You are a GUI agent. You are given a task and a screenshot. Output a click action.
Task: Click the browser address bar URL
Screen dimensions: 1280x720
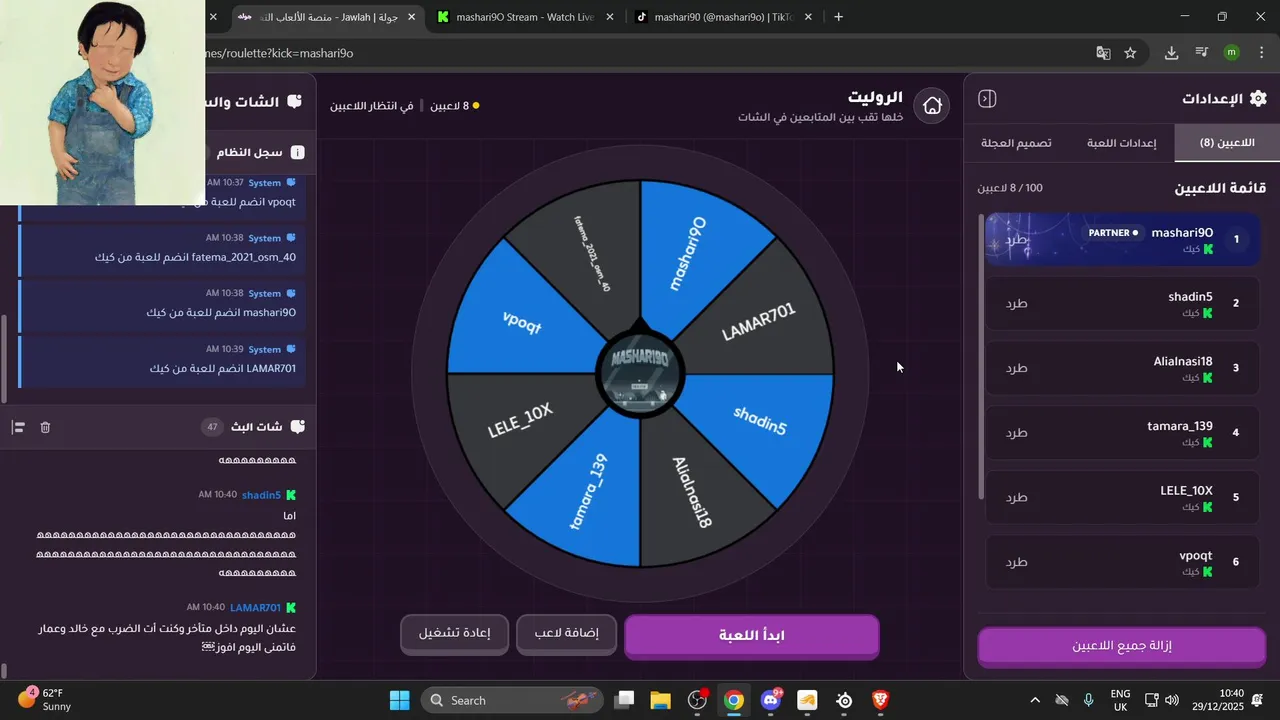click(280, 53)
